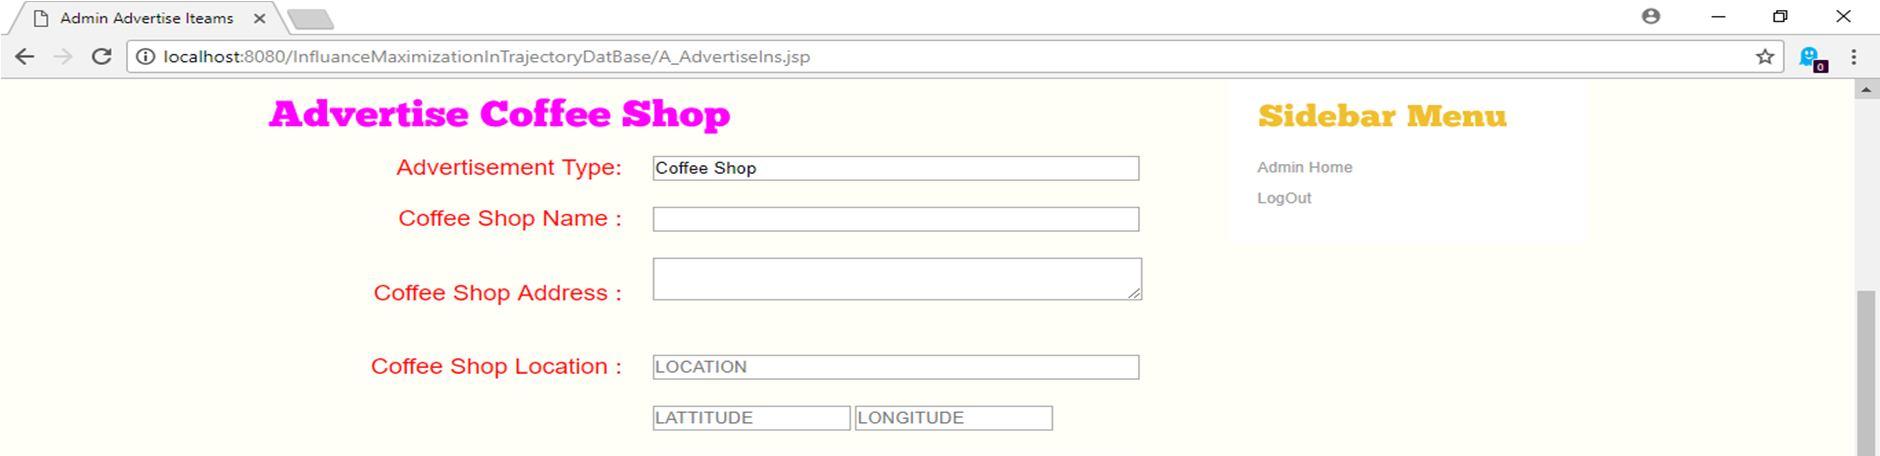Click the Coffee Shop Address textarea

(897, 279)
